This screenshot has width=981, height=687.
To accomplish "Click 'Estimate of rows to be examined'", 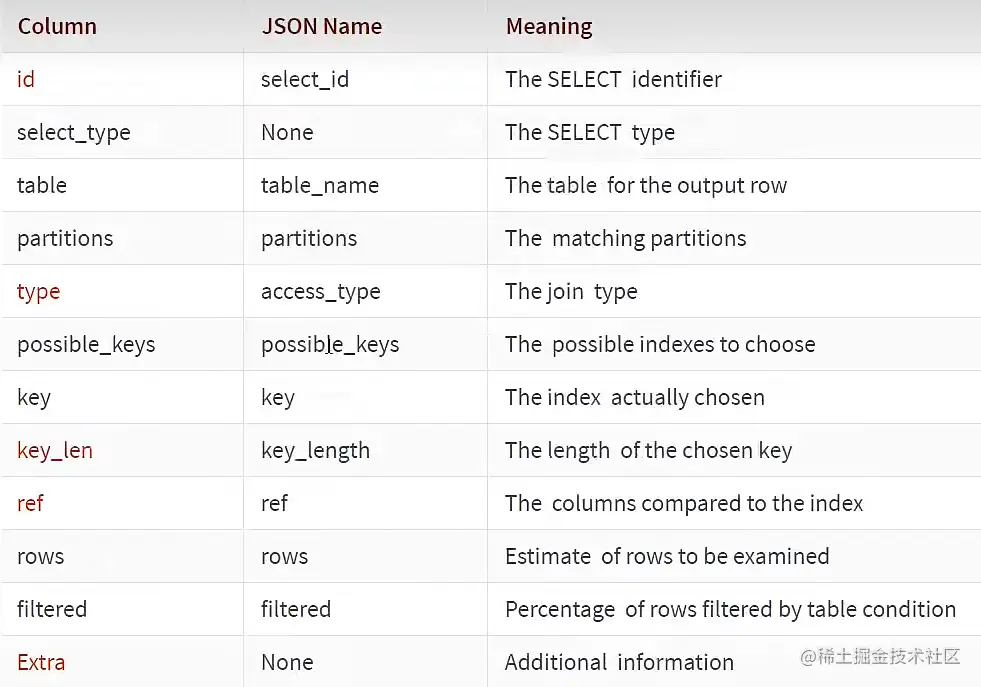I will (666, 556).
